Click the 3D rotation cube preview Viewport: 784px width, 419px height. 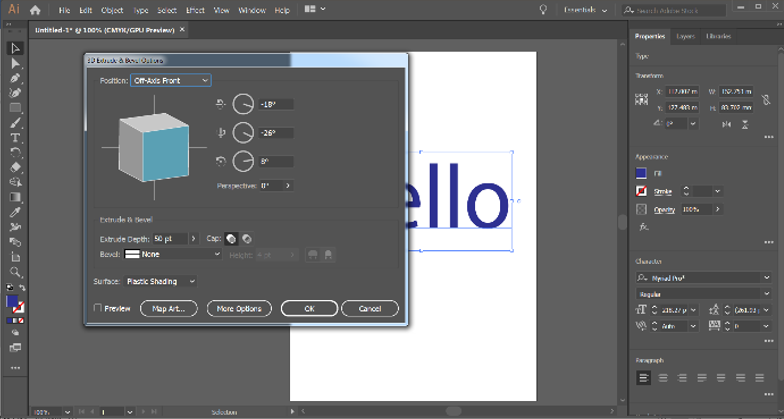point(154,147)
